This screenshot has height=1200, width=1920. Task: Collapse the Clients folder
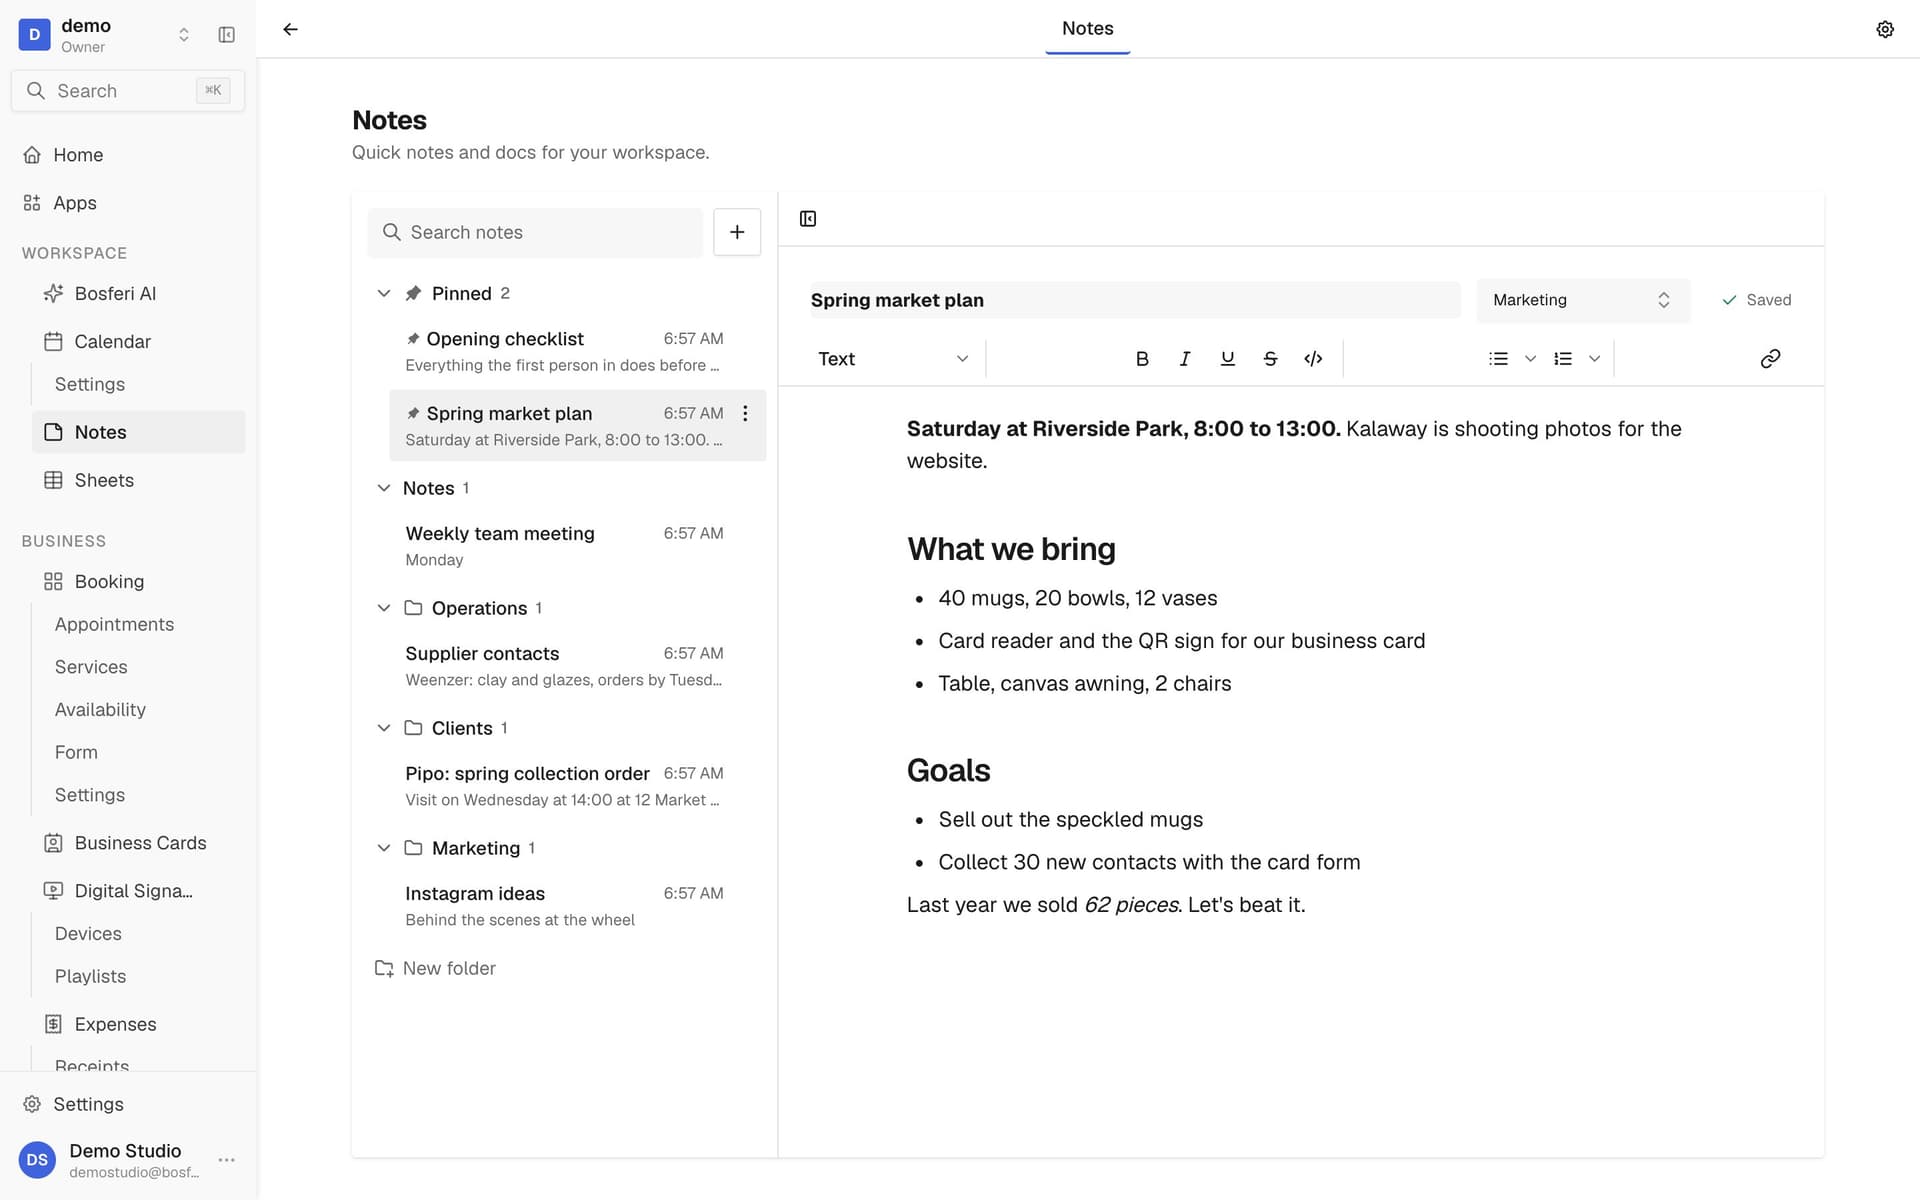[384, 728]
